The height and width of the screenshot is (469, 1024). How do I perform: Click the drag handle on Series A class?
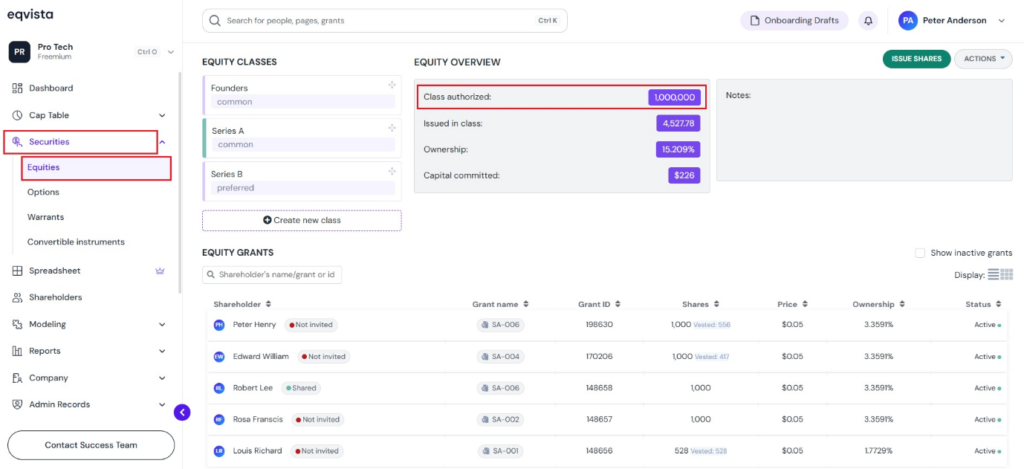[x=392, y=128]
